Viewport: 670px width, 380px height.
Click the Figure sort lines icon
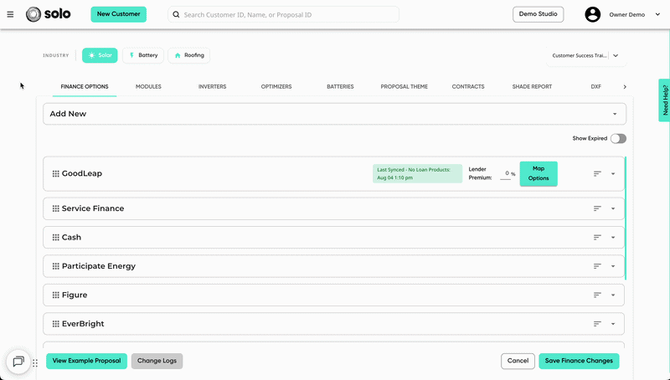click(597, 295)
